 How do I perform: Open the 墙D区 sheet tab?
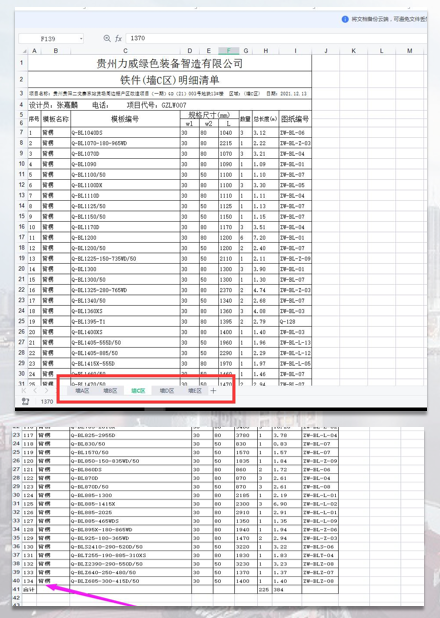(x=167, y=391)
